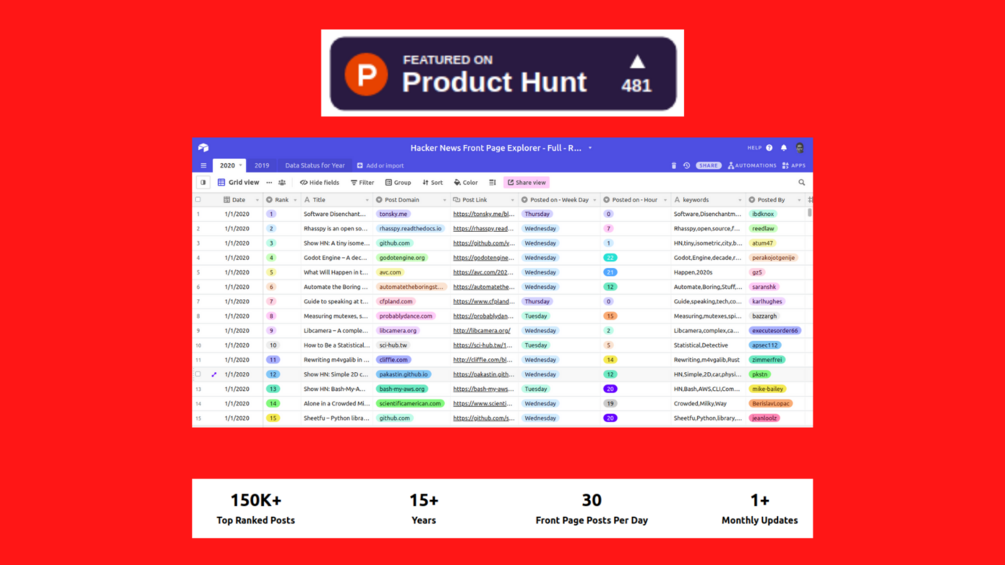Open the help question mark icon
Image resolution: width=1005 pixels, height=565 pixels.
769,148
